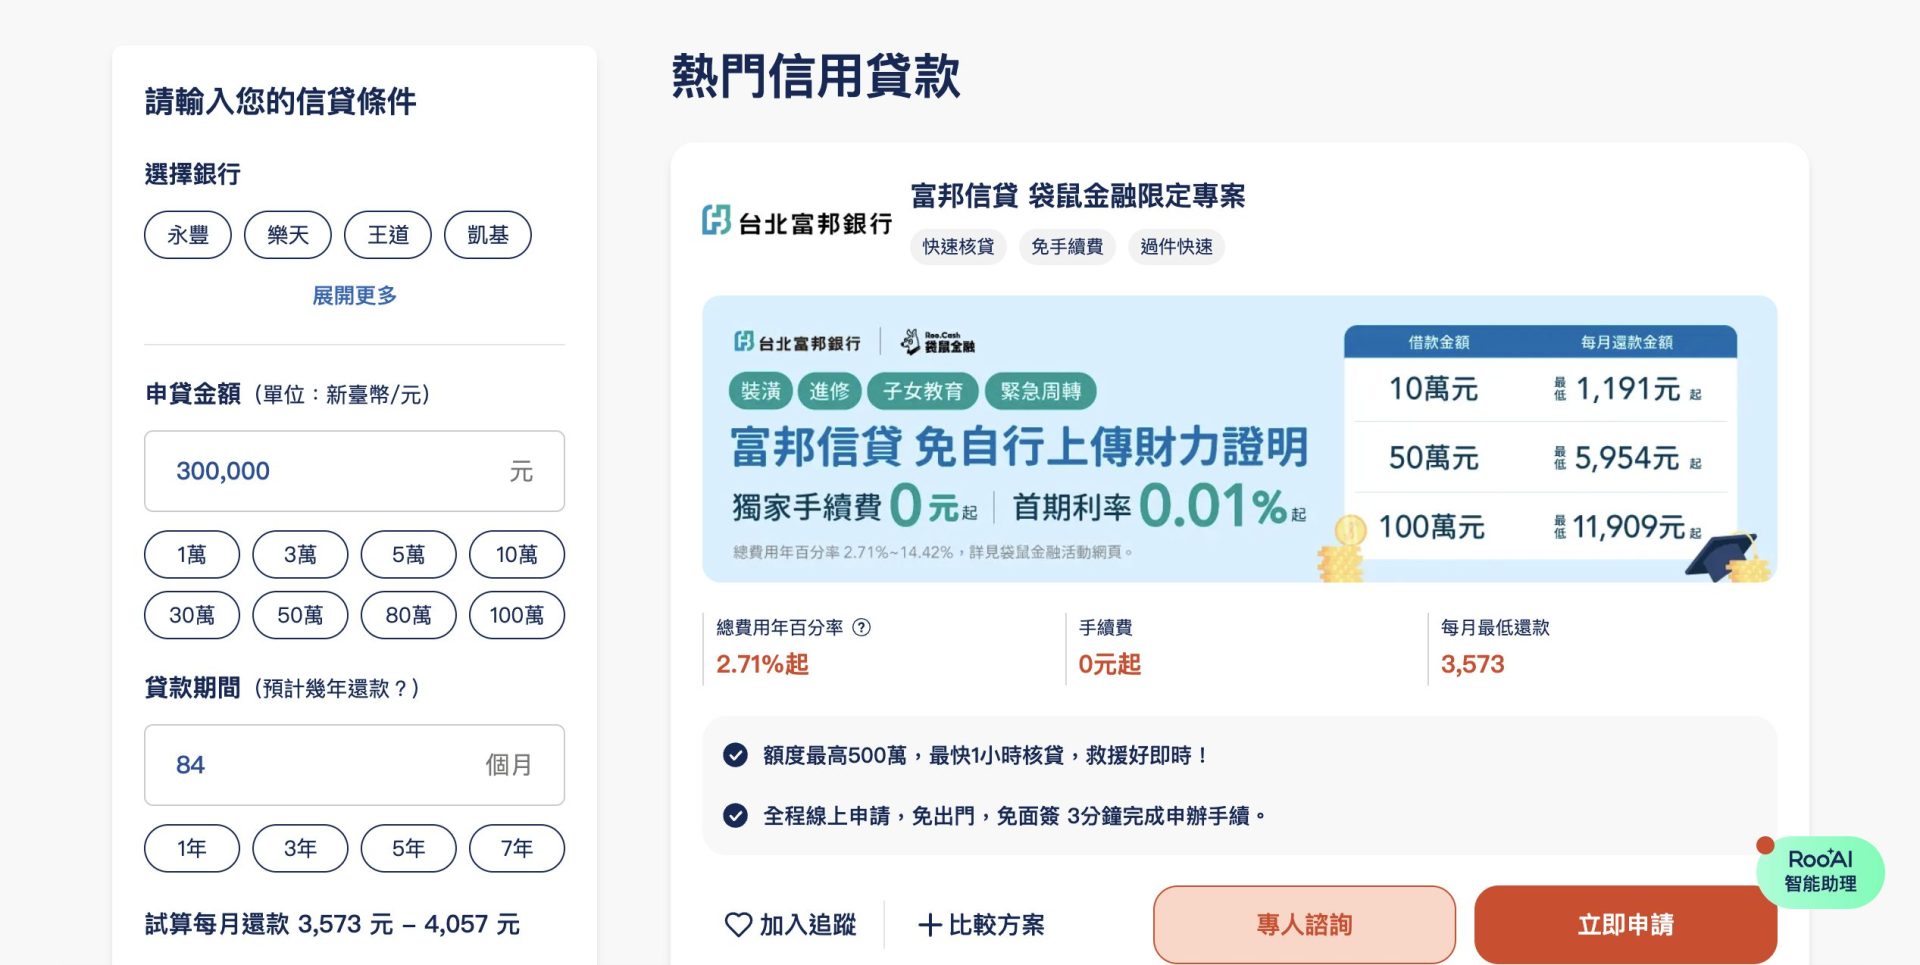
Task: Choose the 30萬 loan amount preset
Action: [x=192, y=614]
